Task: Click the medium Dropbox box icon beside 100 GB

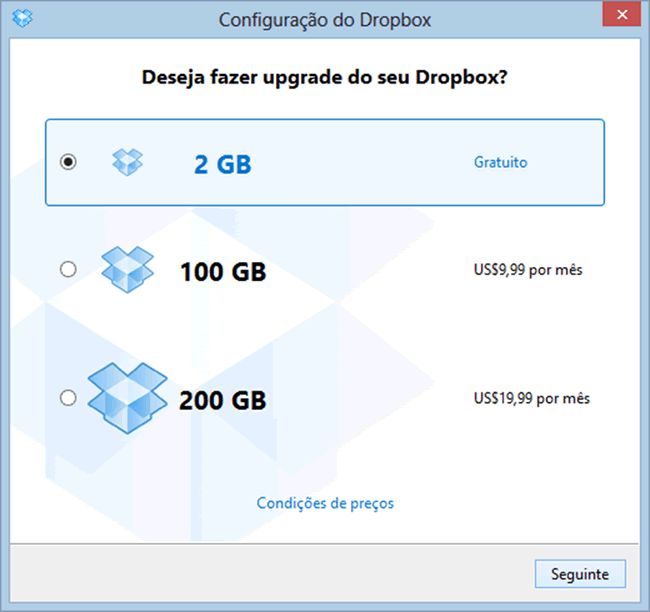Action: point(128,270)
